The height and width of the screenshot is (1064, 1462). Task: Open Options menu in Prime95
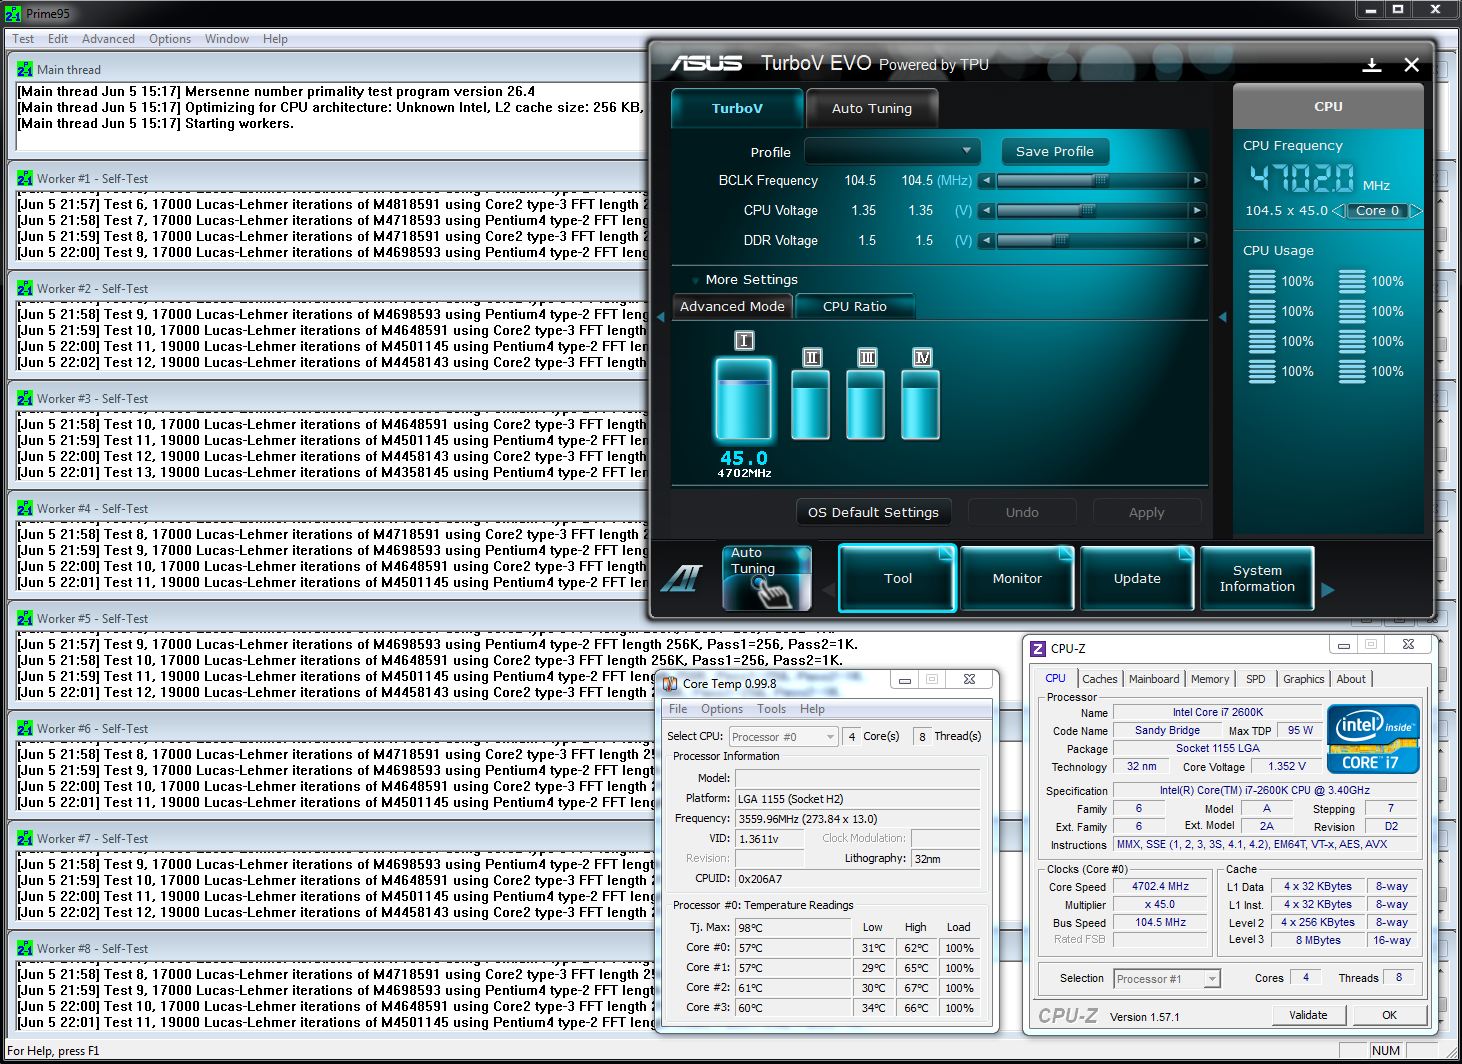point(170,39)
